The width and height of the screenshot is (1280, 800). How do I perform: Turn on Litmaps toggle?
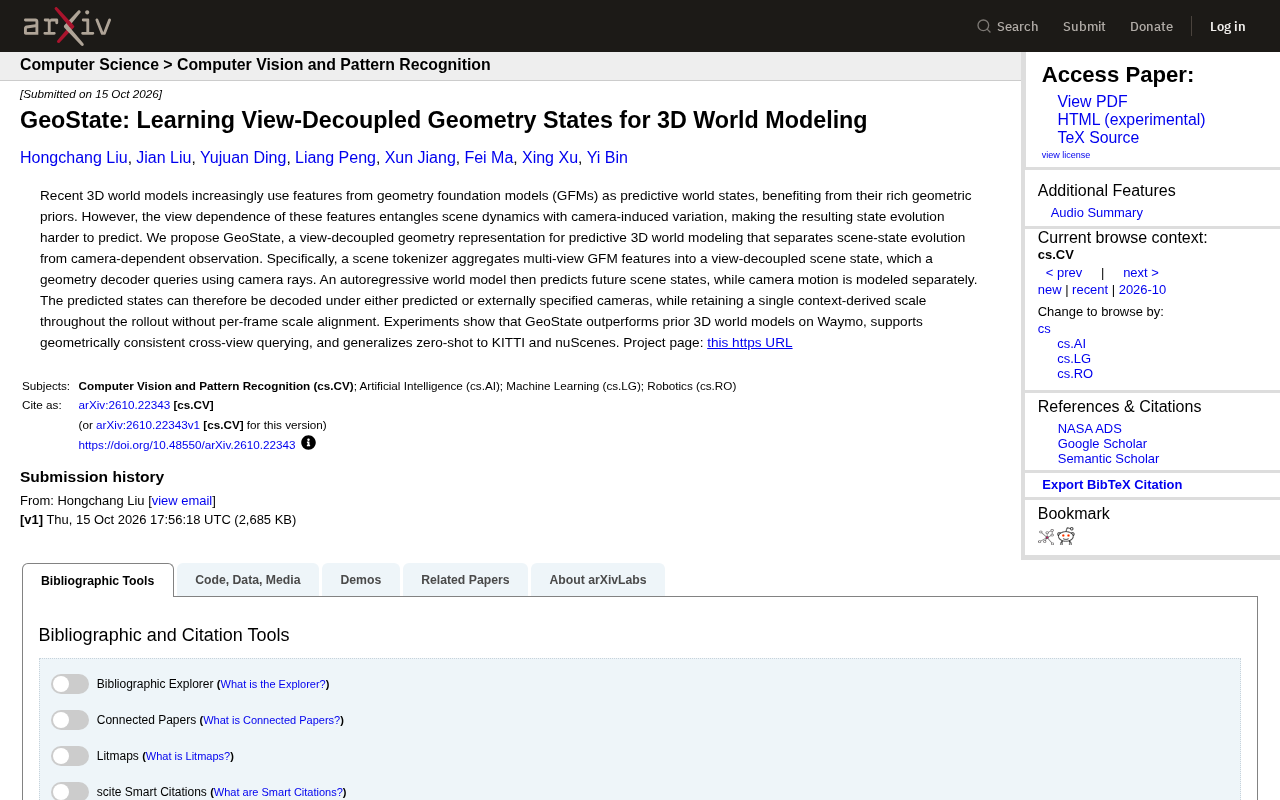[x=70, y=756]
